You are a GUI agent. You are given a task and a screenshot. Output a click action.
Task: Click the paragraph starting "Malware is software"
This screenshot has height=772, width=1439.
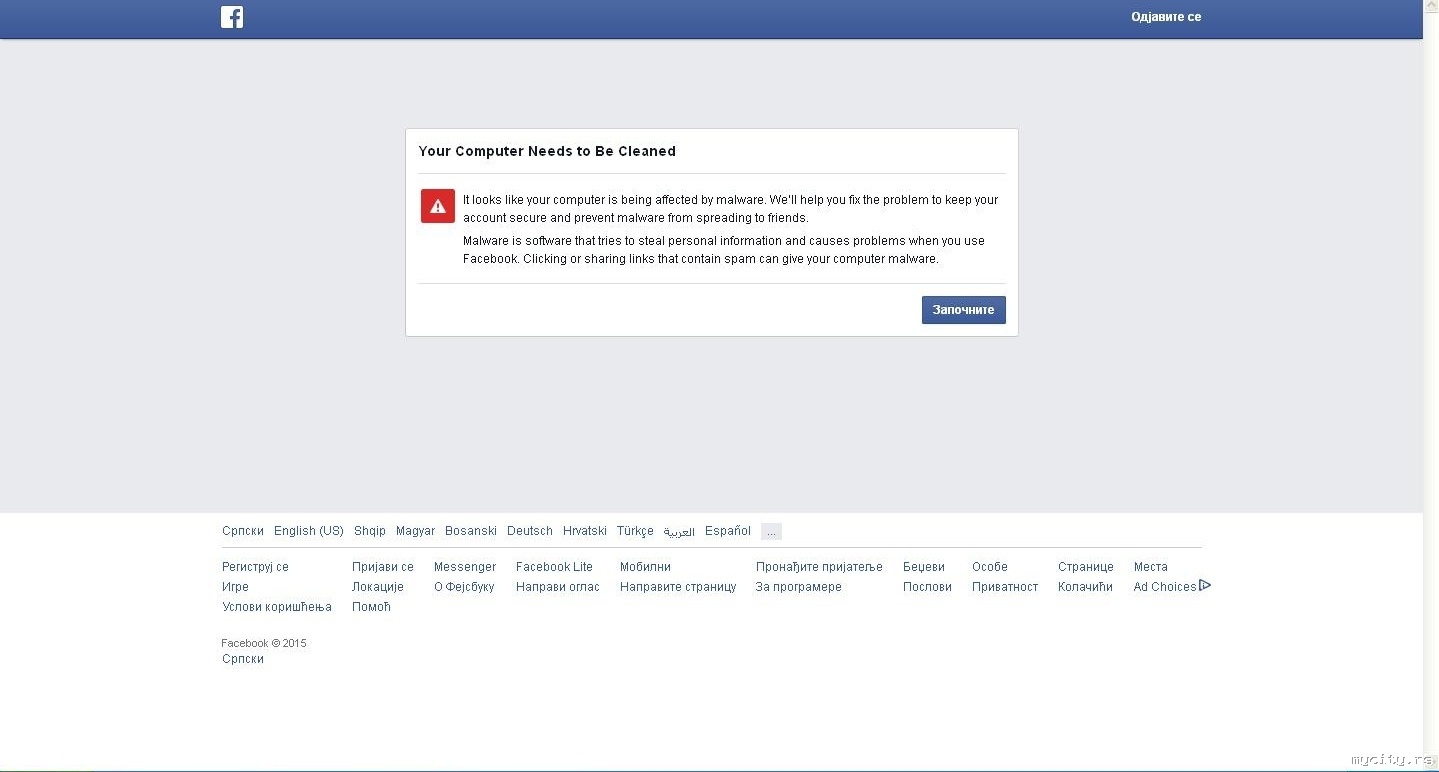coord(724,250)
